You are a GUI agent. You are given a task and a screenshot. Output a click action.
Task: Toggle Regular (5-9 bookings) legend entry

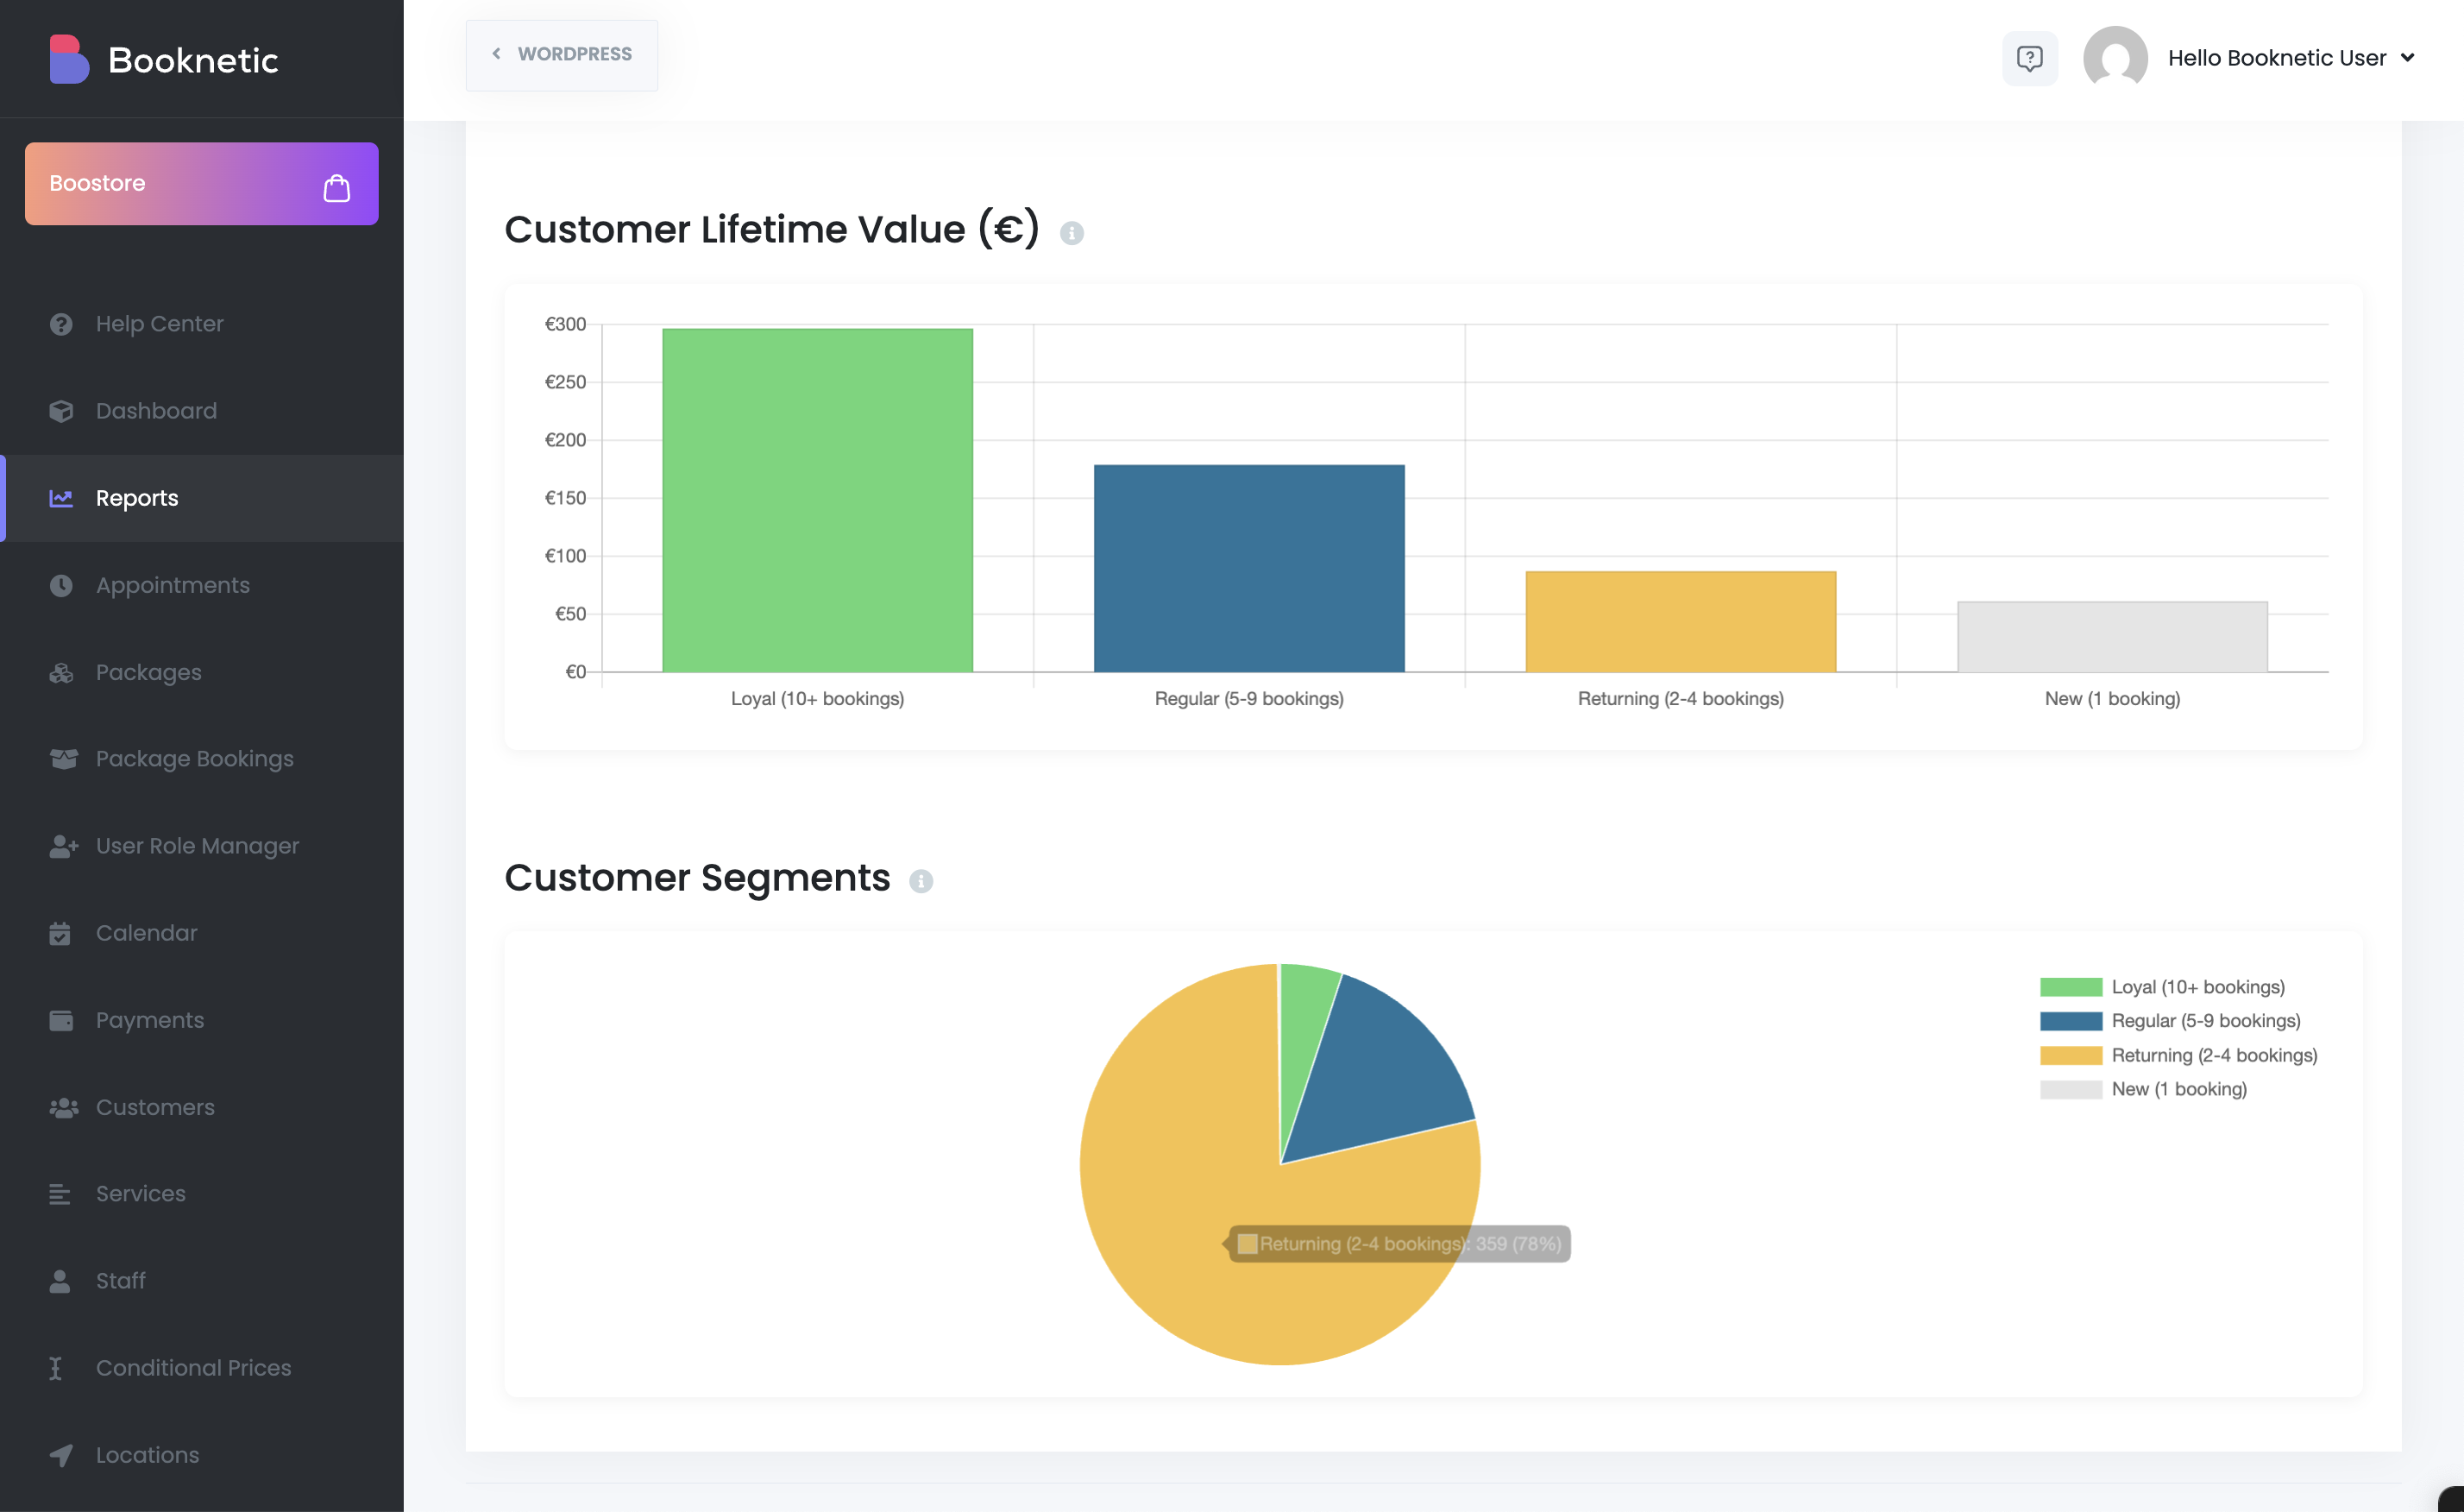point(2205,1021)
